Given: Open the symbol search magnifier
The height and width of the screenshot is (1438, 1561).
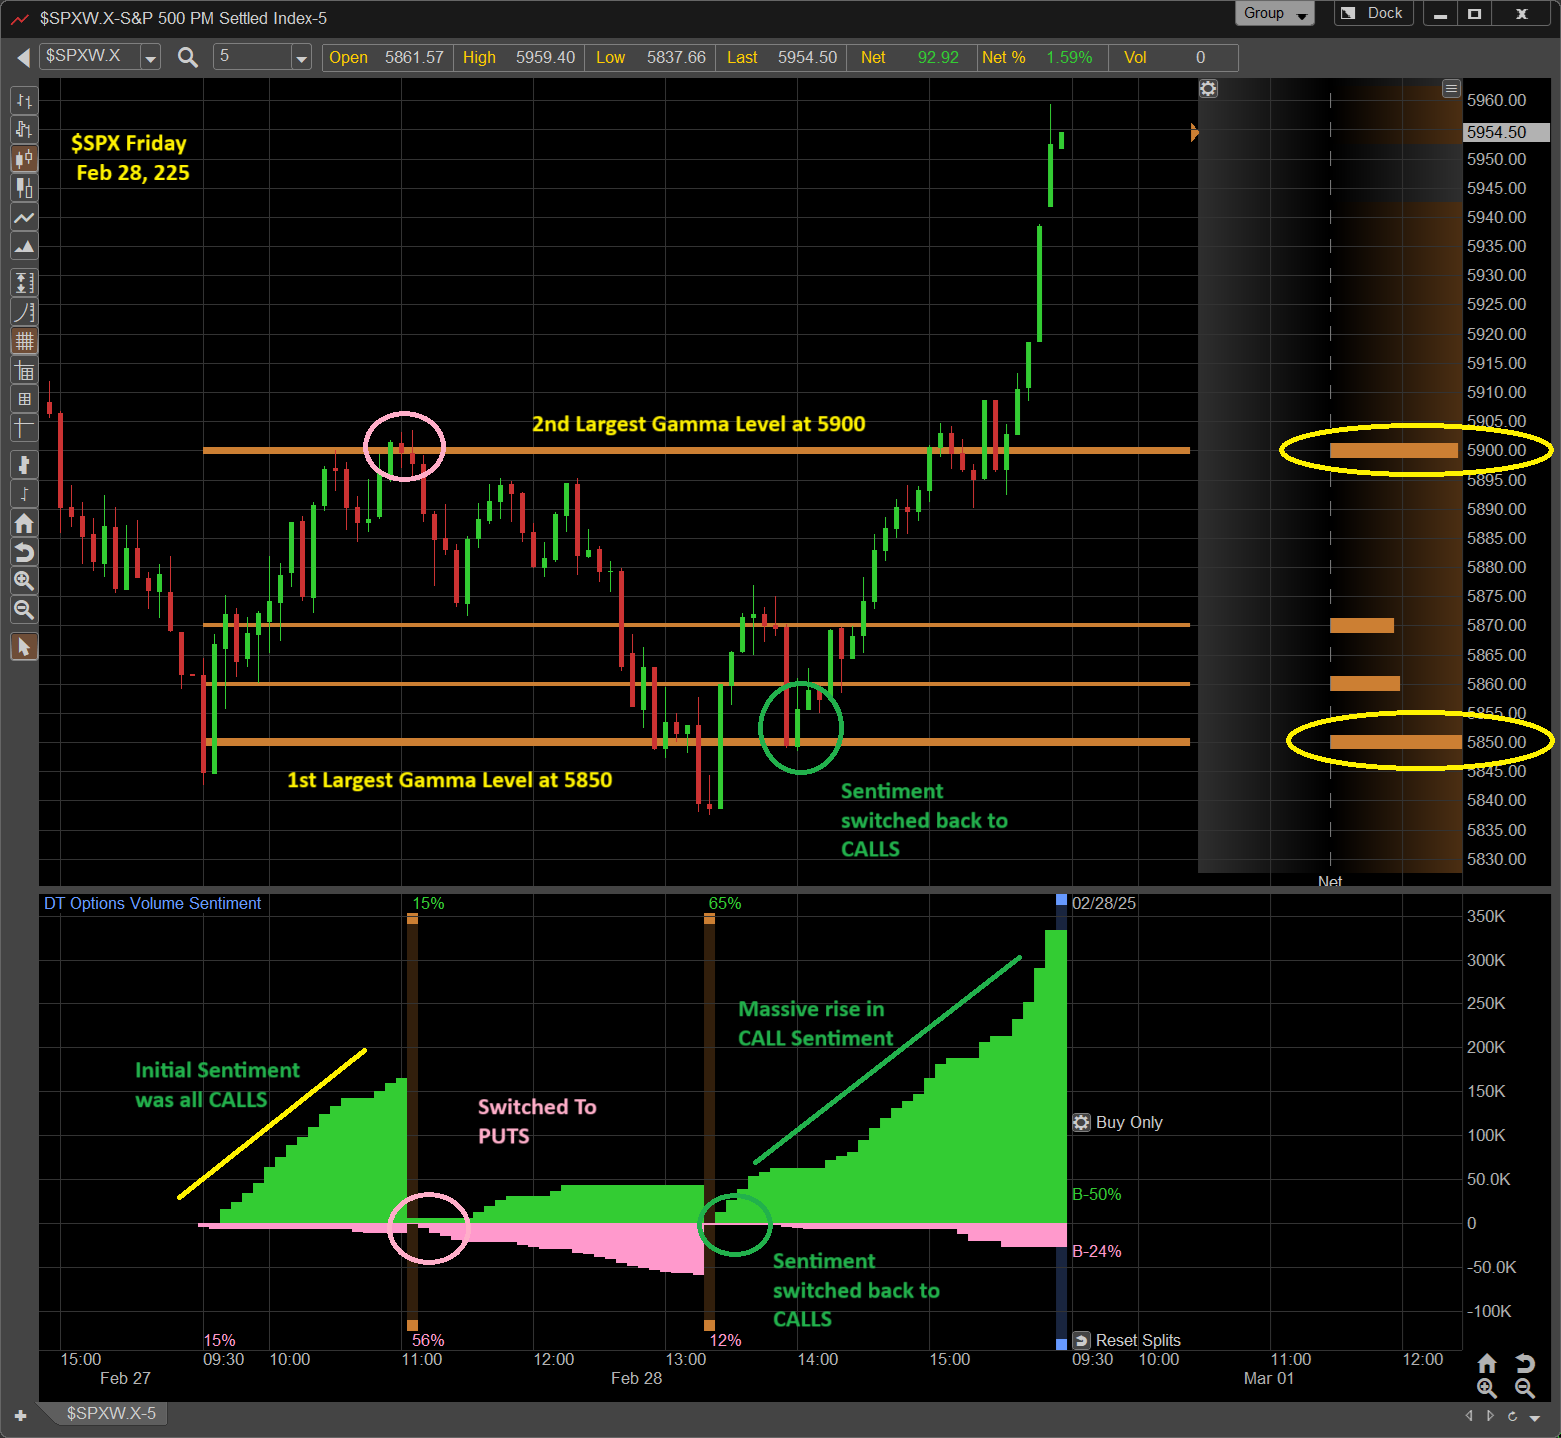Looking at the screenshot, I should point(187,58).
